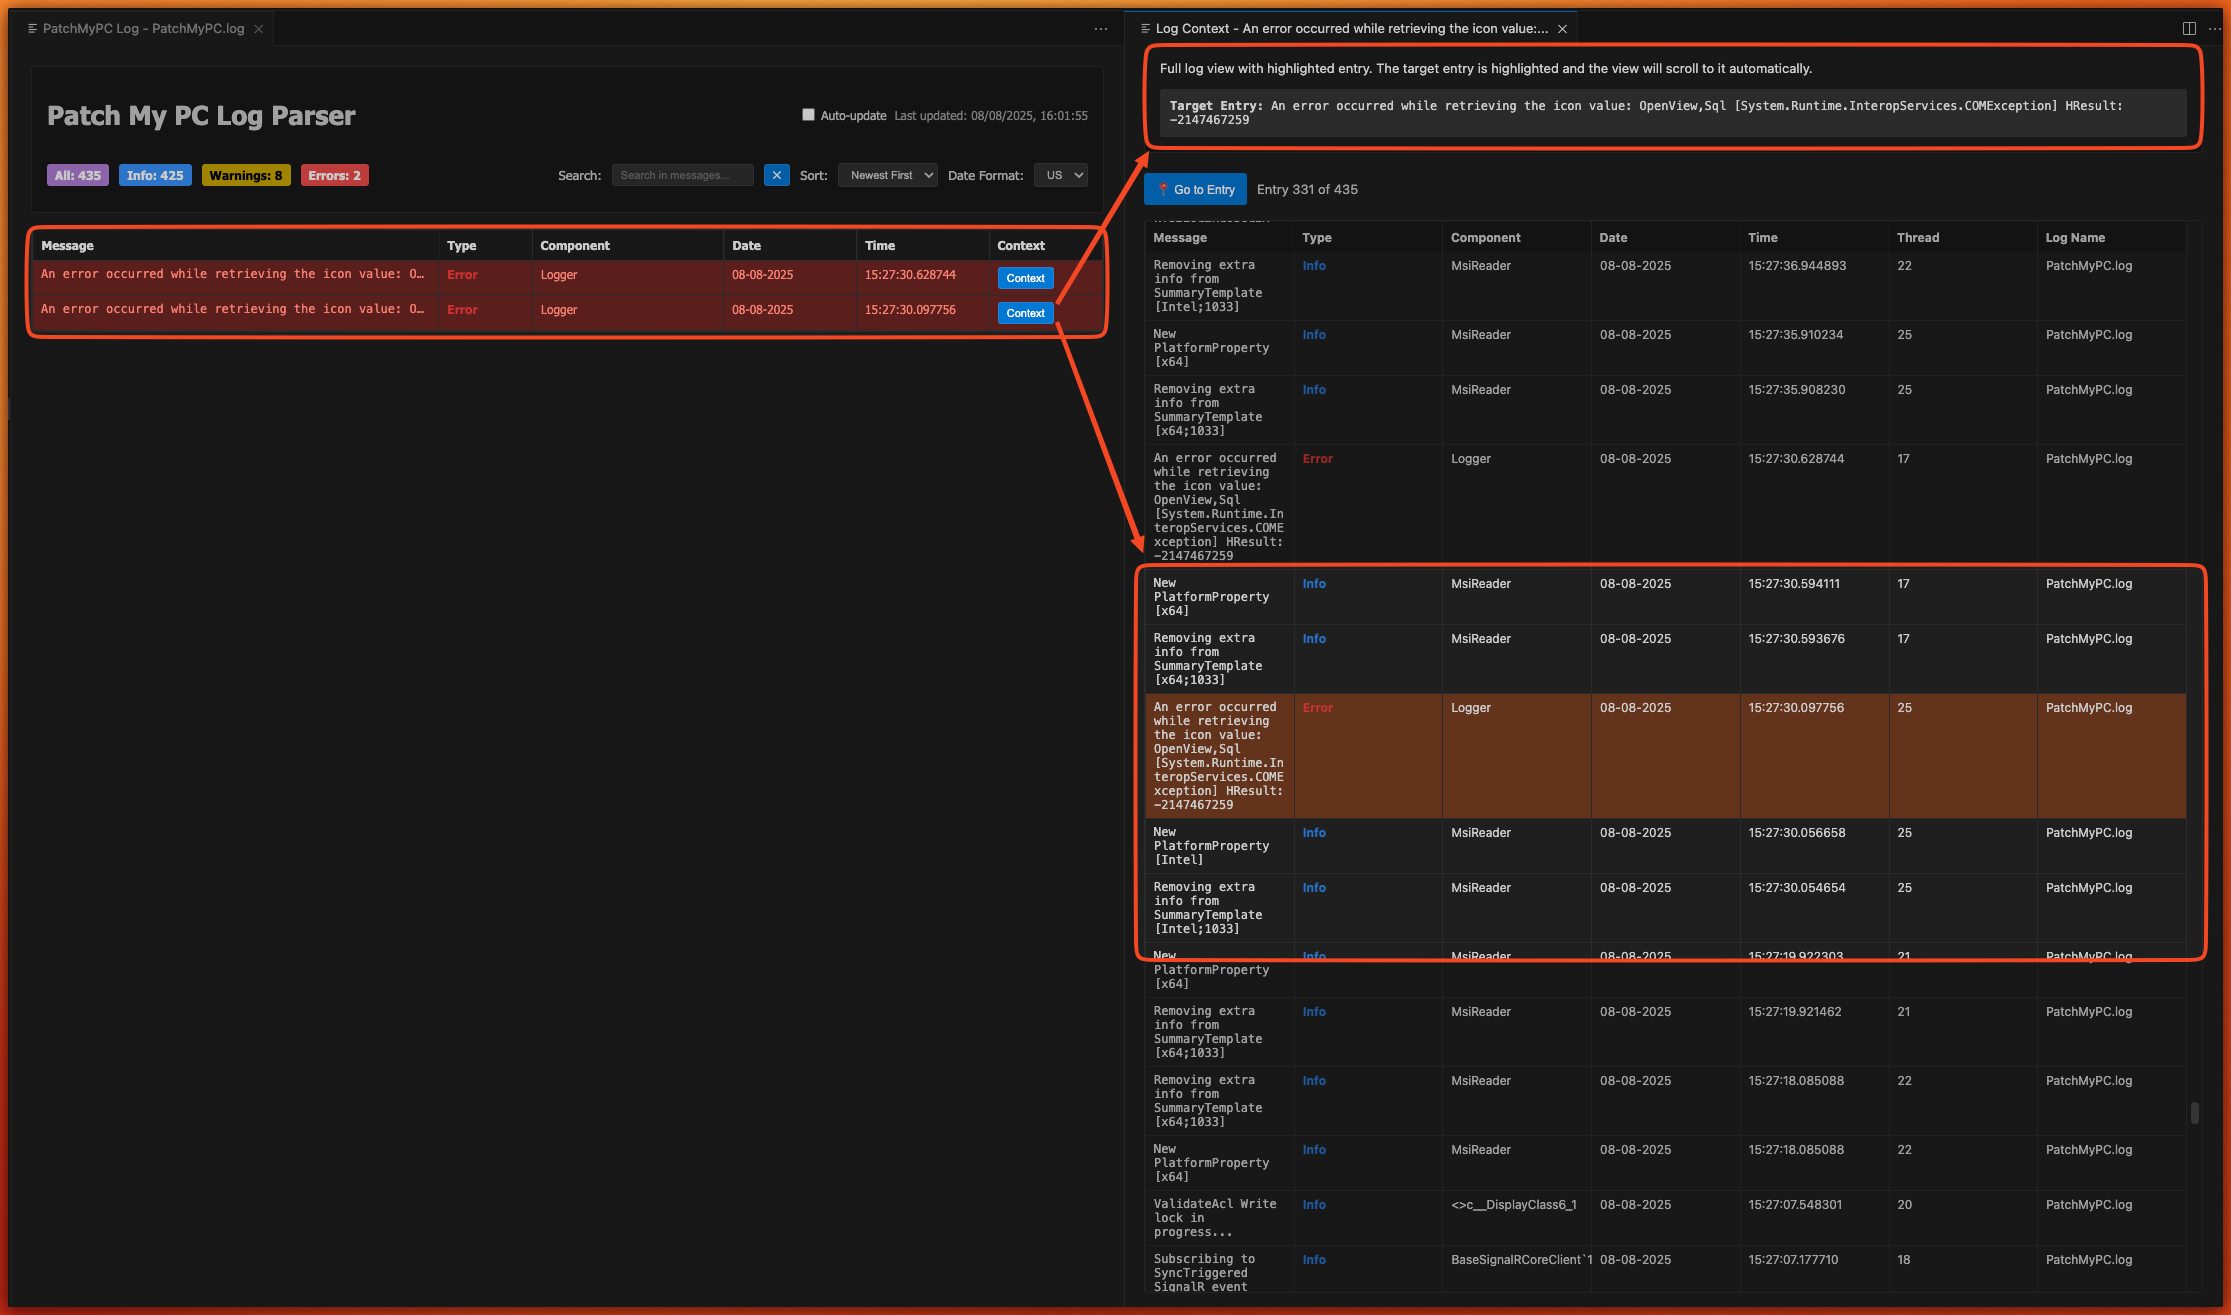The width and height of the screenshot is (2231, 1315).
Task: Open the Sort Newest First dropdown
Action: pos(888,175)
